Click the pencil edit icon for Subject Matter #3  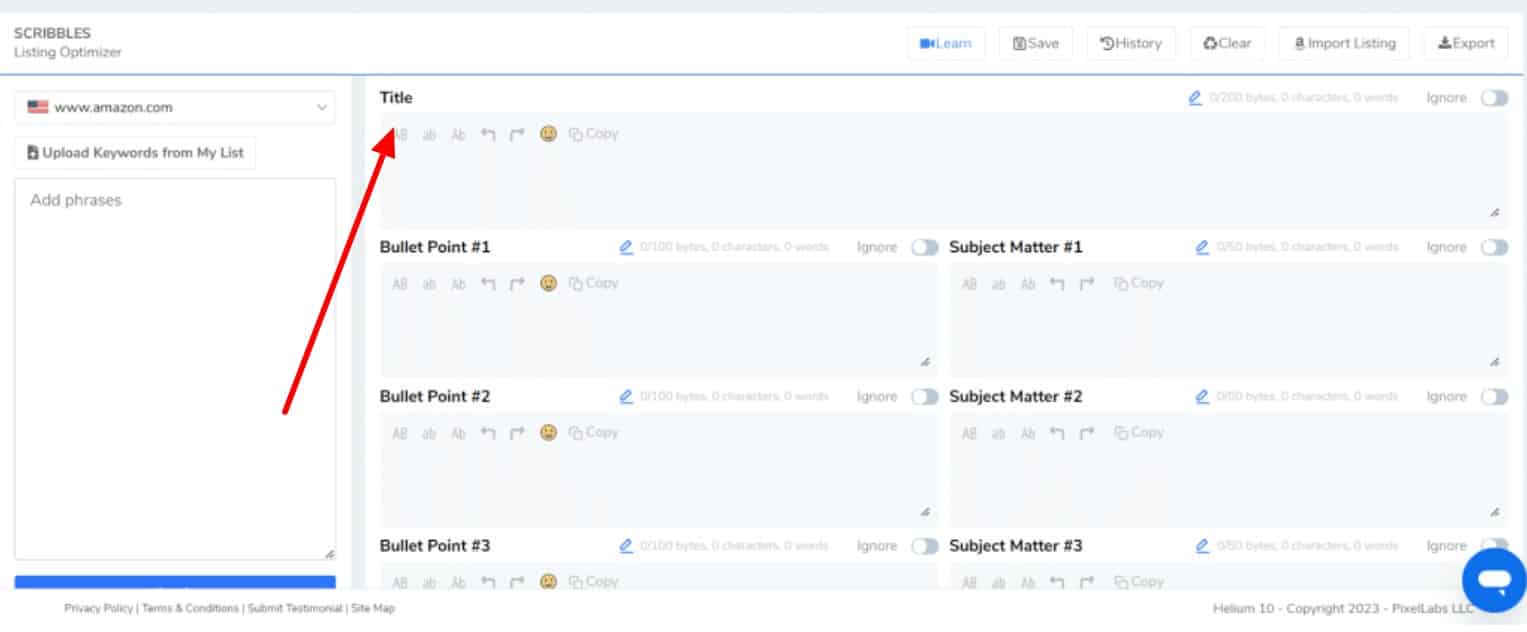[x=1202, y=546]
